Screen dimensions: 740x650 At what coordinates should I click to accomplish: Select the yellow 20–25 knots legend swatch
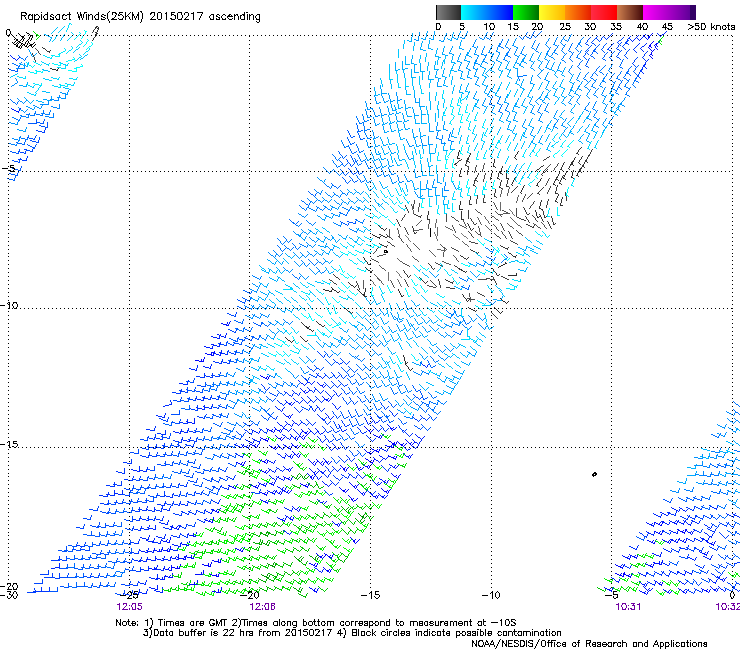point(552,12)
